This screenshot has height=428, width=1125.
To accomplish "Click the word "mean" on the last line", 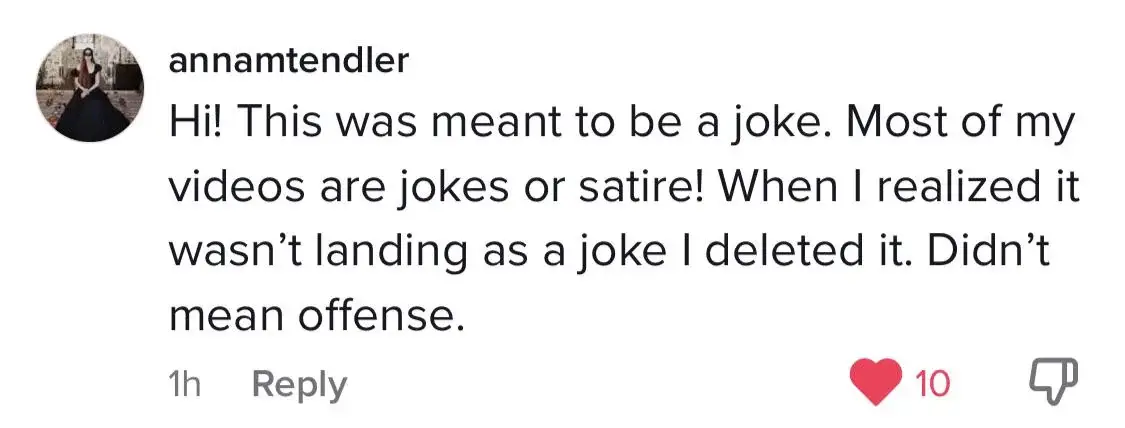I will tap(226, 316).
